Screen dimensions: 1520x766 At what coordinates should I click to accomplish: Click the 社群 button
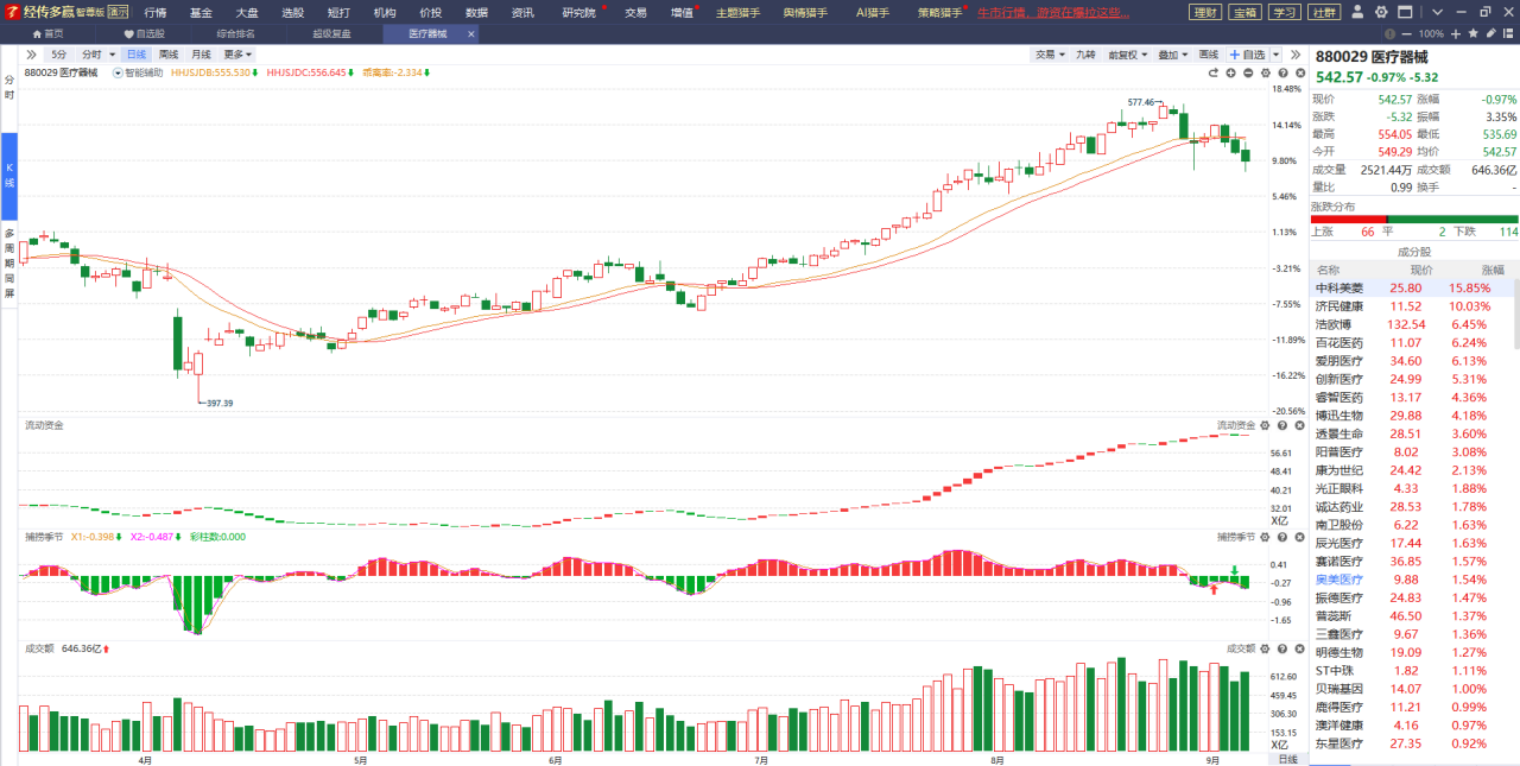click(1324, 12)
